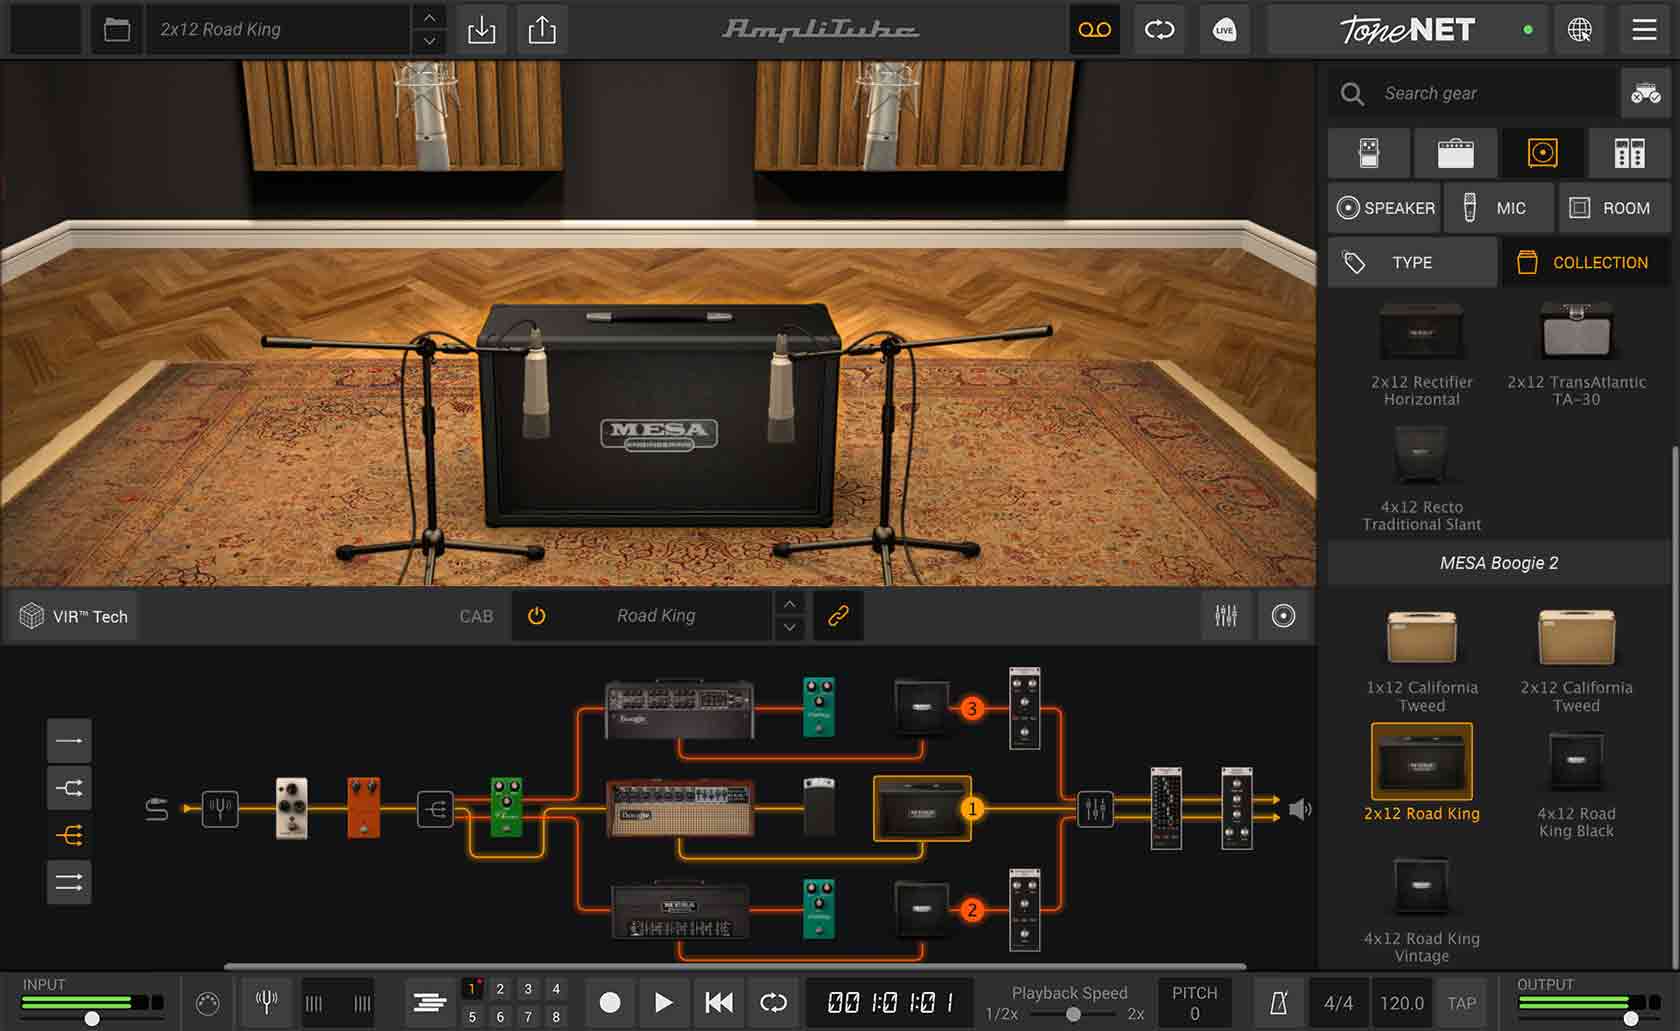Click the globe icon next to ToneNET
The height and width of the screenshot is (1031, 1680).
point(1580,30)
